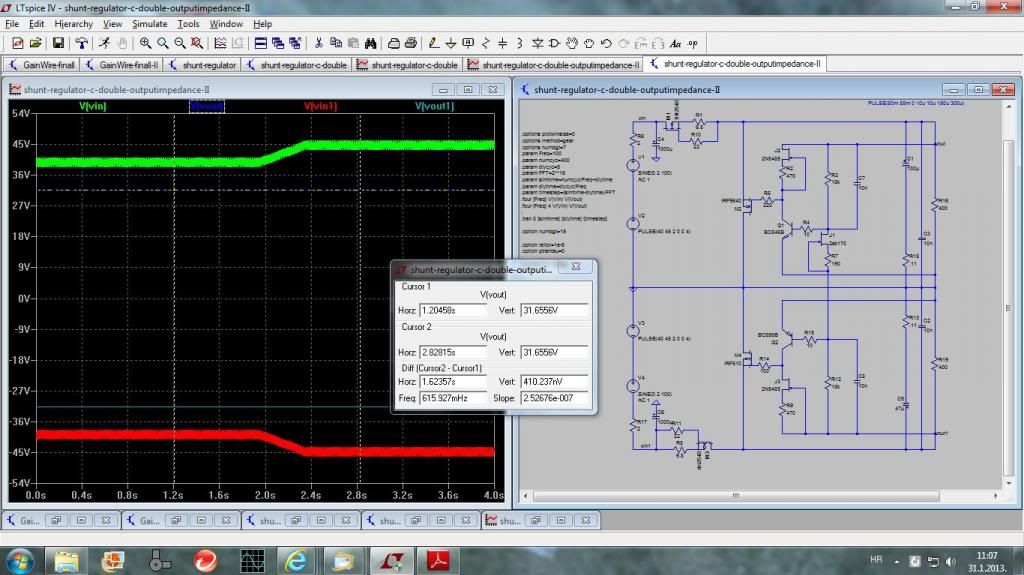Select the Label Net tool
The height and width of the screenshot is (575, 1024).
pyautogui.click(x=468, y=44)
